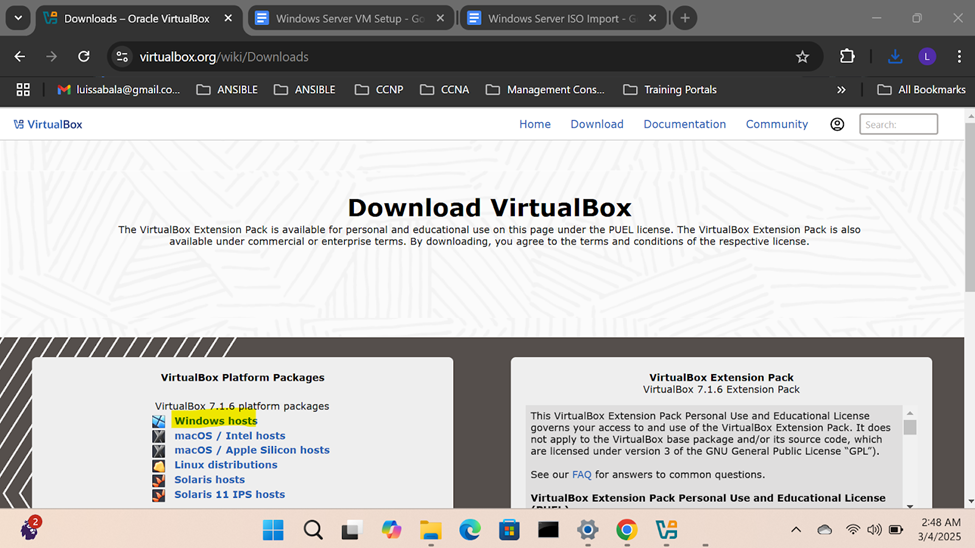
Task: Click the forward navigation arrow
Action: pyautogui.click(x=52, y=57)
